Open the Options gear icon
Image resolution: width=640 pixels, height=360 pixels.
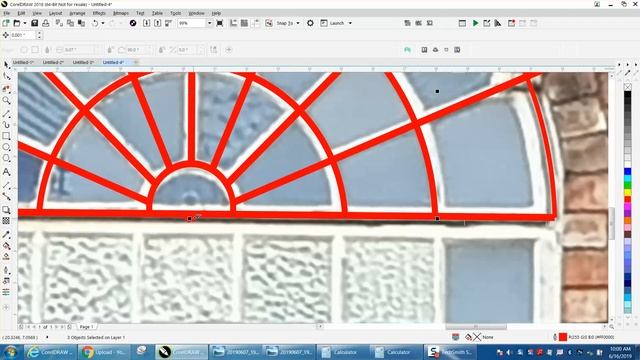coord(310,23)
